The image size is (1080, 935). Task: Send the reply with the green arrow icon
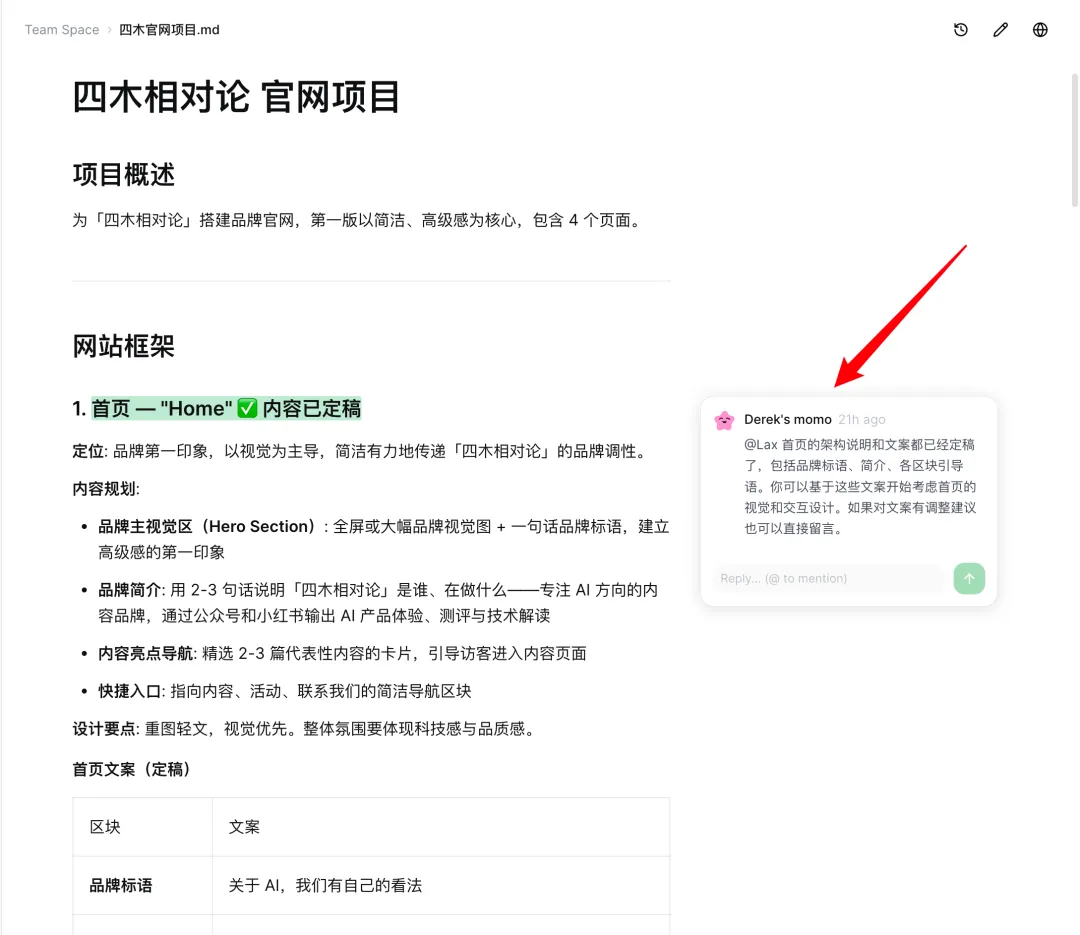tap(968, 578)
